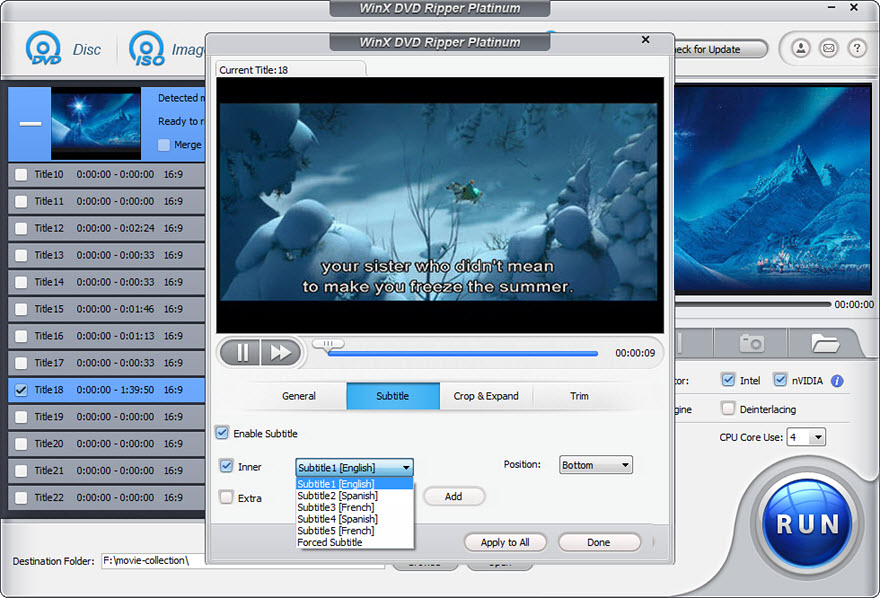Image resolution: width=880 pixels, height=598 pixels.
Task: Open destination folder via folder icon
Action: (823, 341)
